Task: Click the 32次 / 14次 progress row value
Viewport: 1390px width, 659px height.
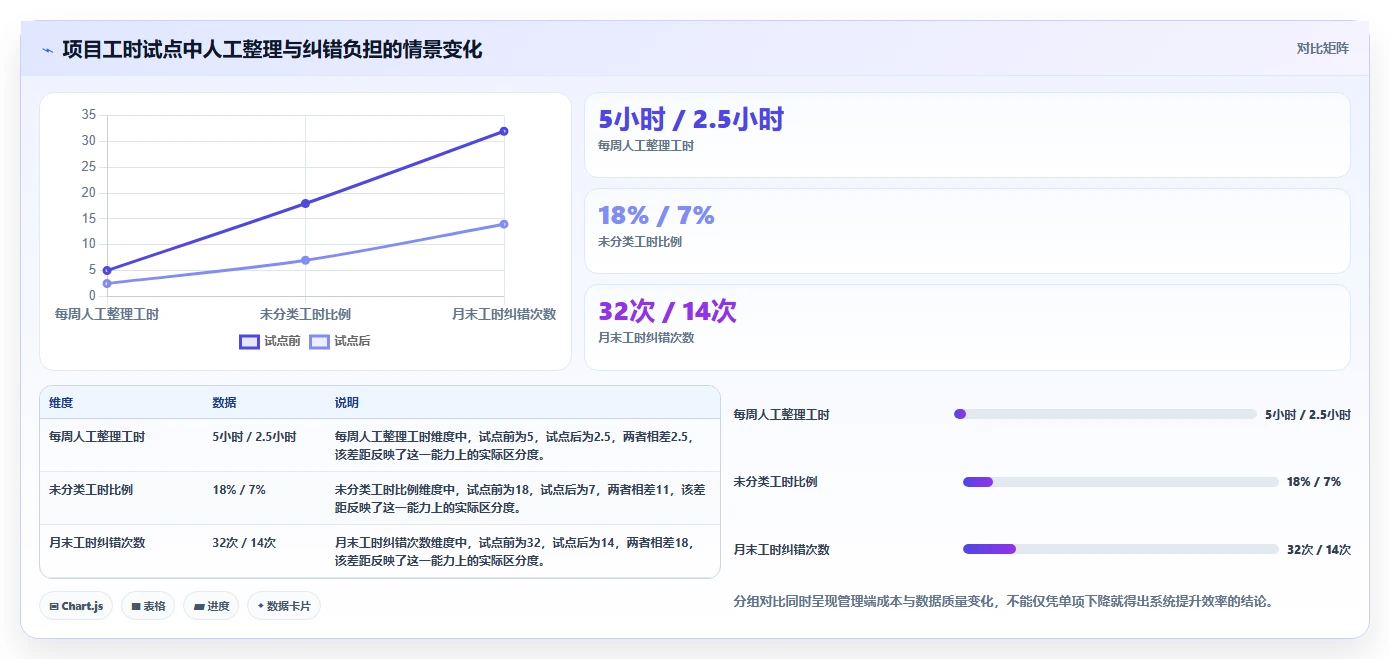Action: click(x=1319, y=550)
